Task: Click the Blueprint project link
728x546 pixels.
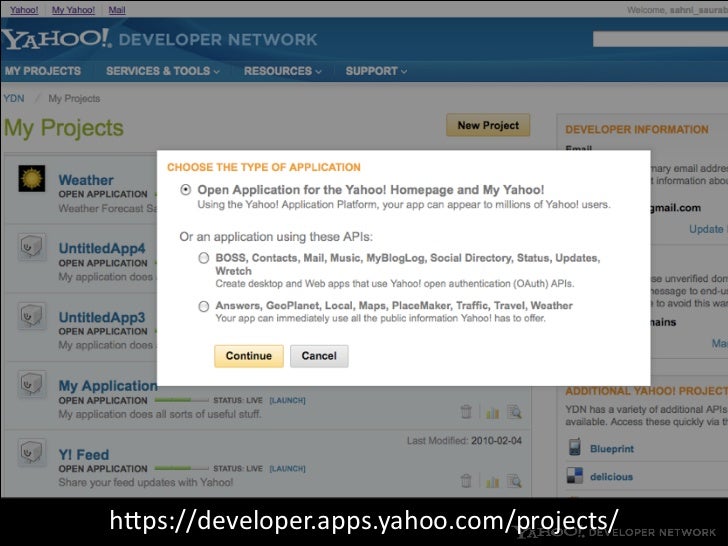Action: (x=611, y=448)
